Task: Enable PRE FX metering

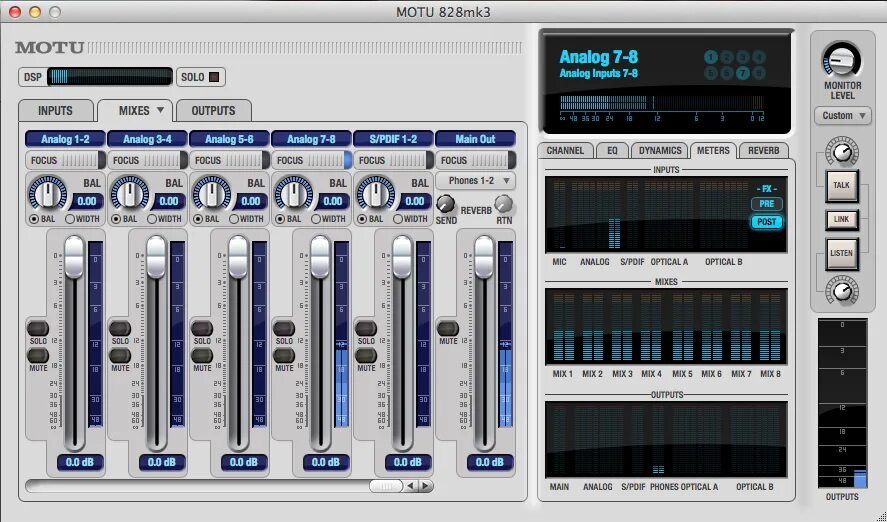Action: pos(767,204)
